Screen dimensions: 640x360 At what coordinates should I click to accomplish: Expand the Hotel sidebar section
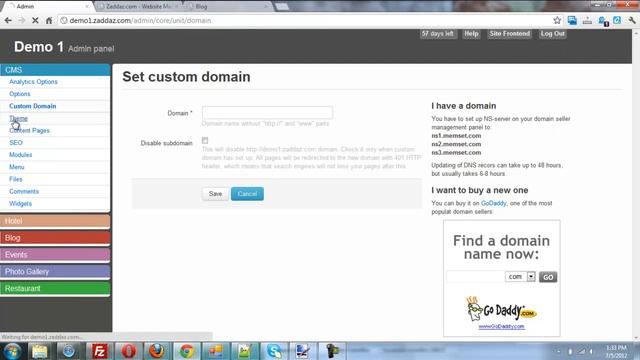55,221
